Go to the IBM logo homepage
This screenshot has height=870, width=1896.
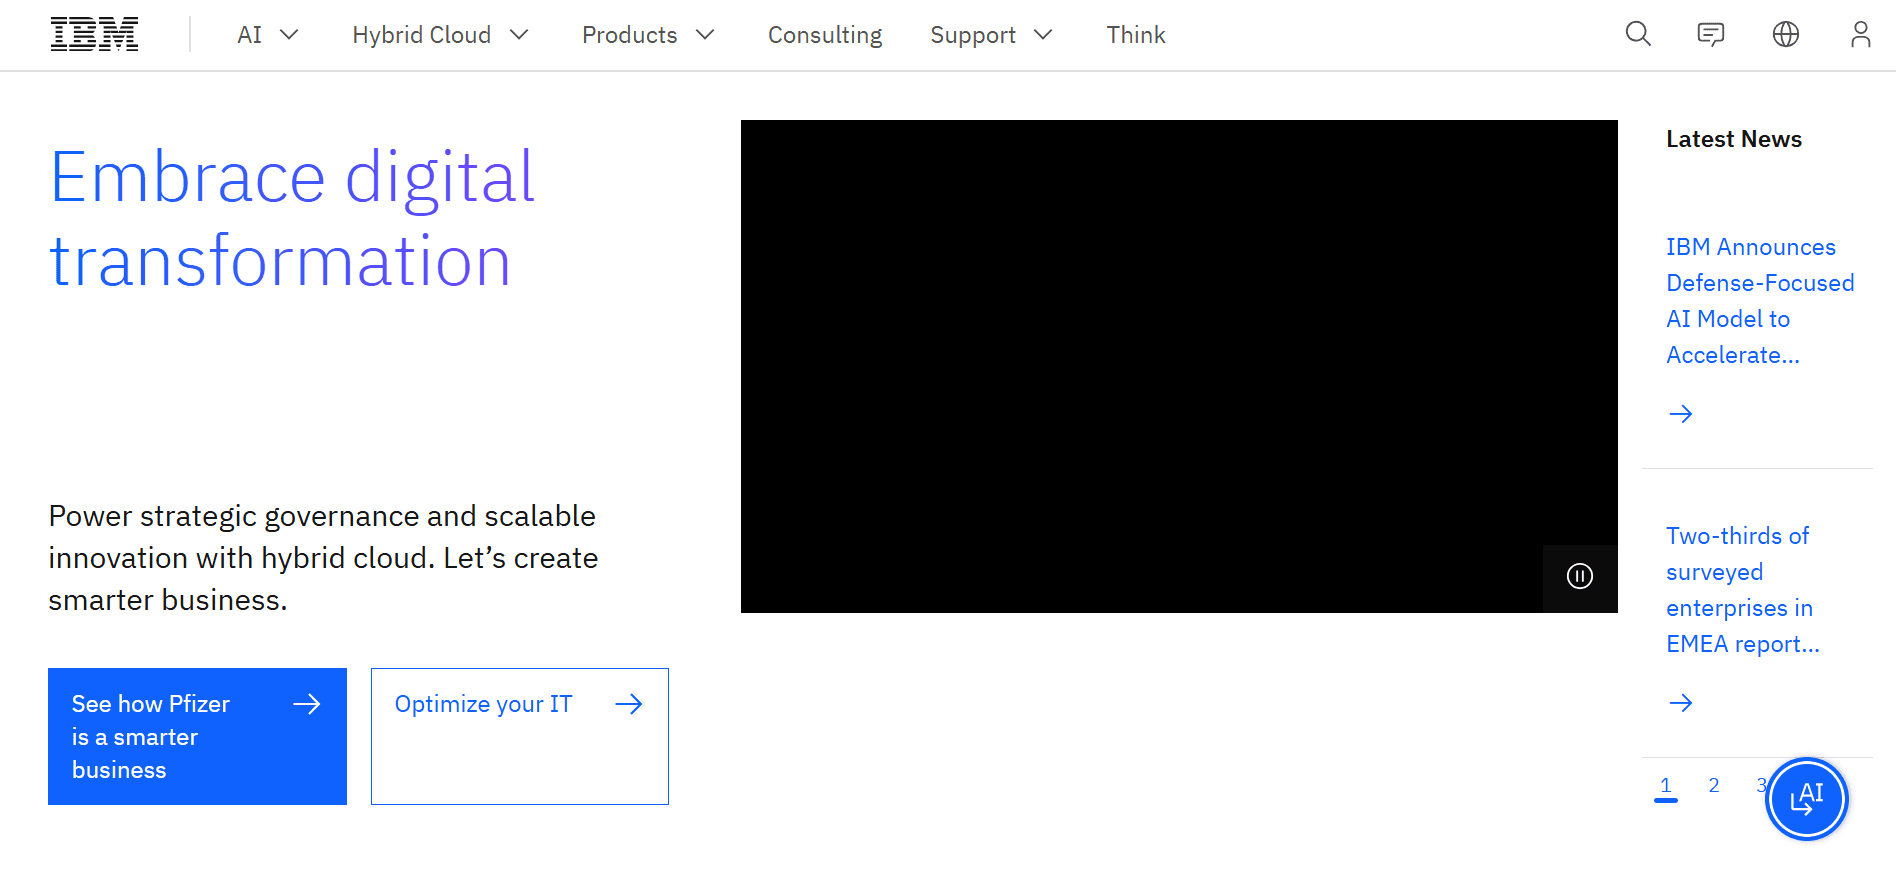click(94, 35)
